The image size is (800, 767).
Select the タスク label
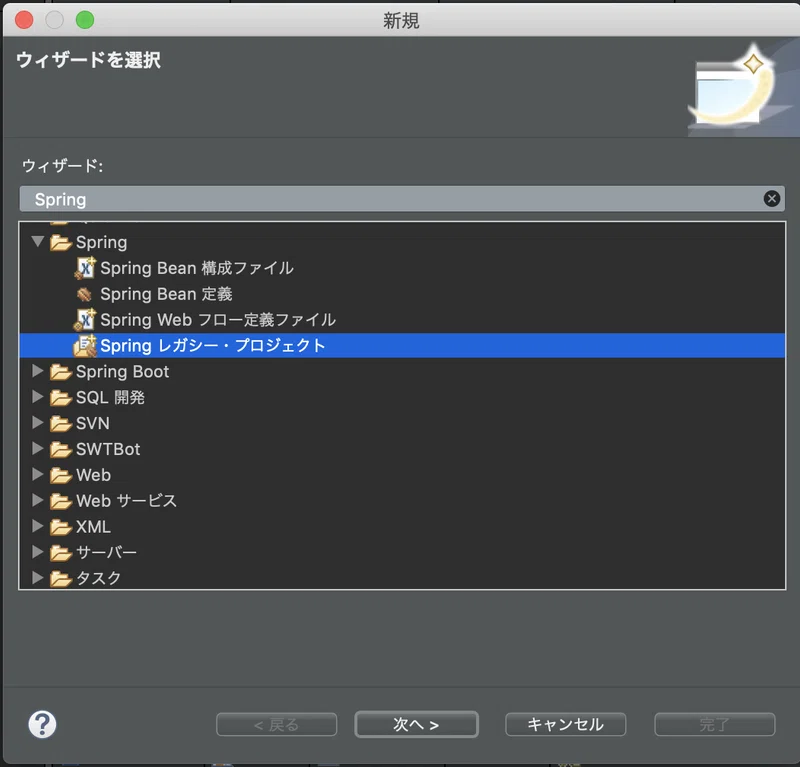pos(98,579)
